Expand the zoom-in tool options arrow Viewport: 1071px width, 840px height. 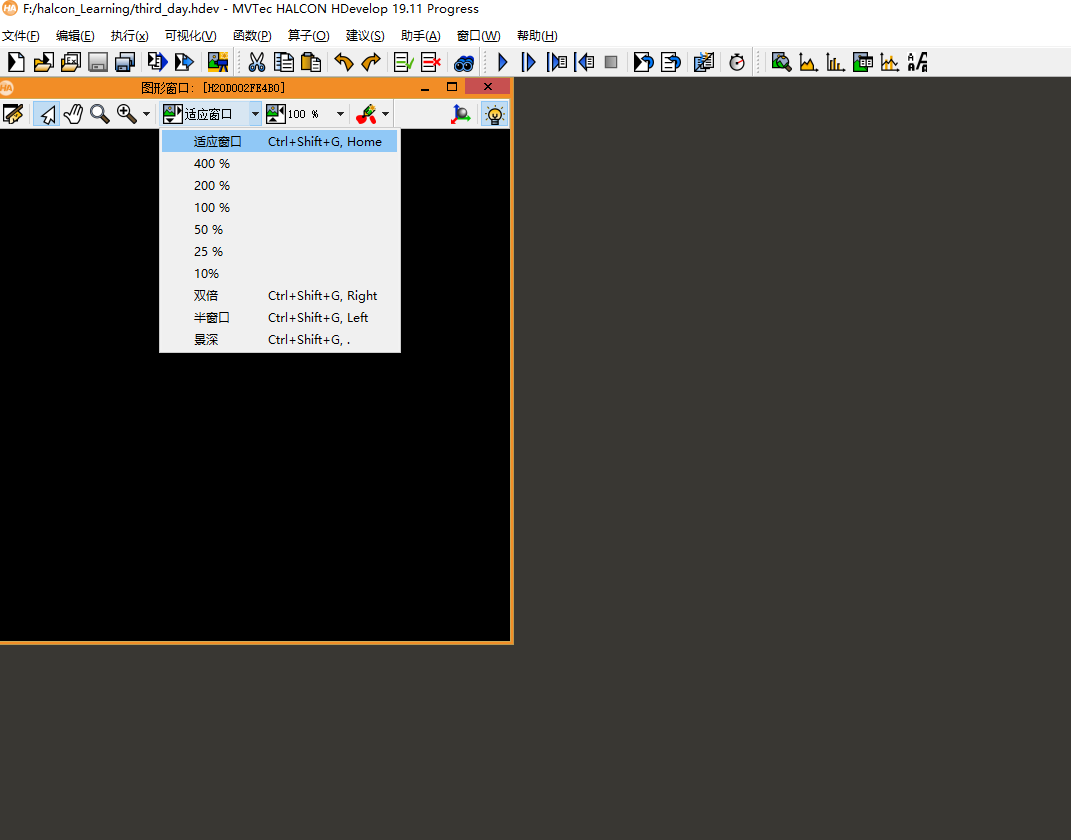click(x=146, y=114)
